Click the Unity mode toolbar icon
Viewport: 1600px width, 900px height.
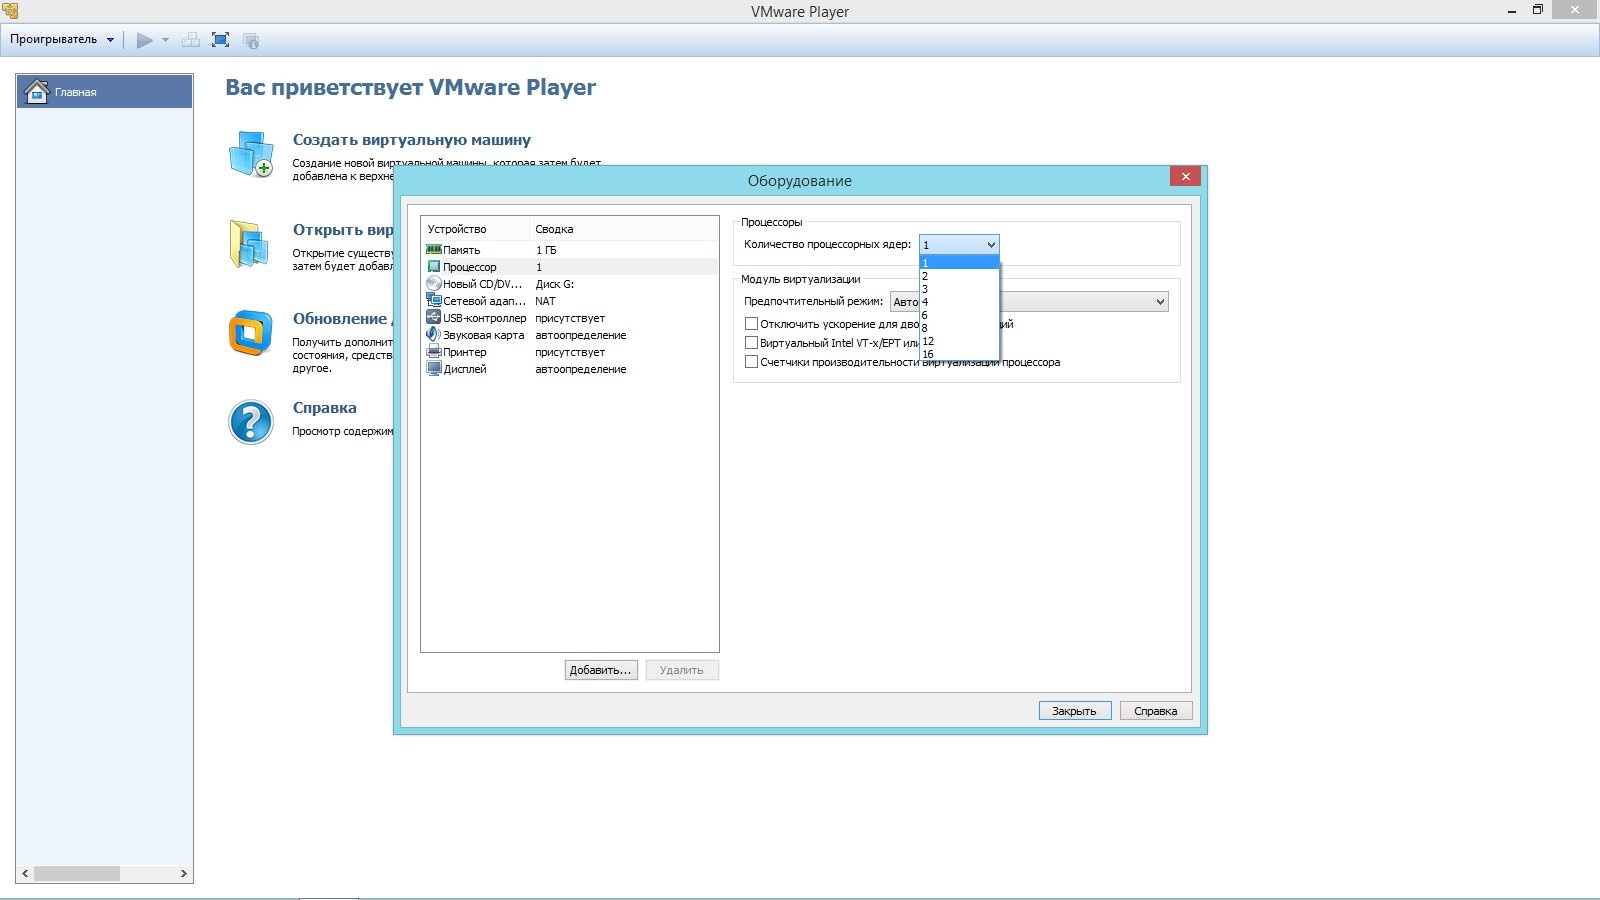(251, 40)
